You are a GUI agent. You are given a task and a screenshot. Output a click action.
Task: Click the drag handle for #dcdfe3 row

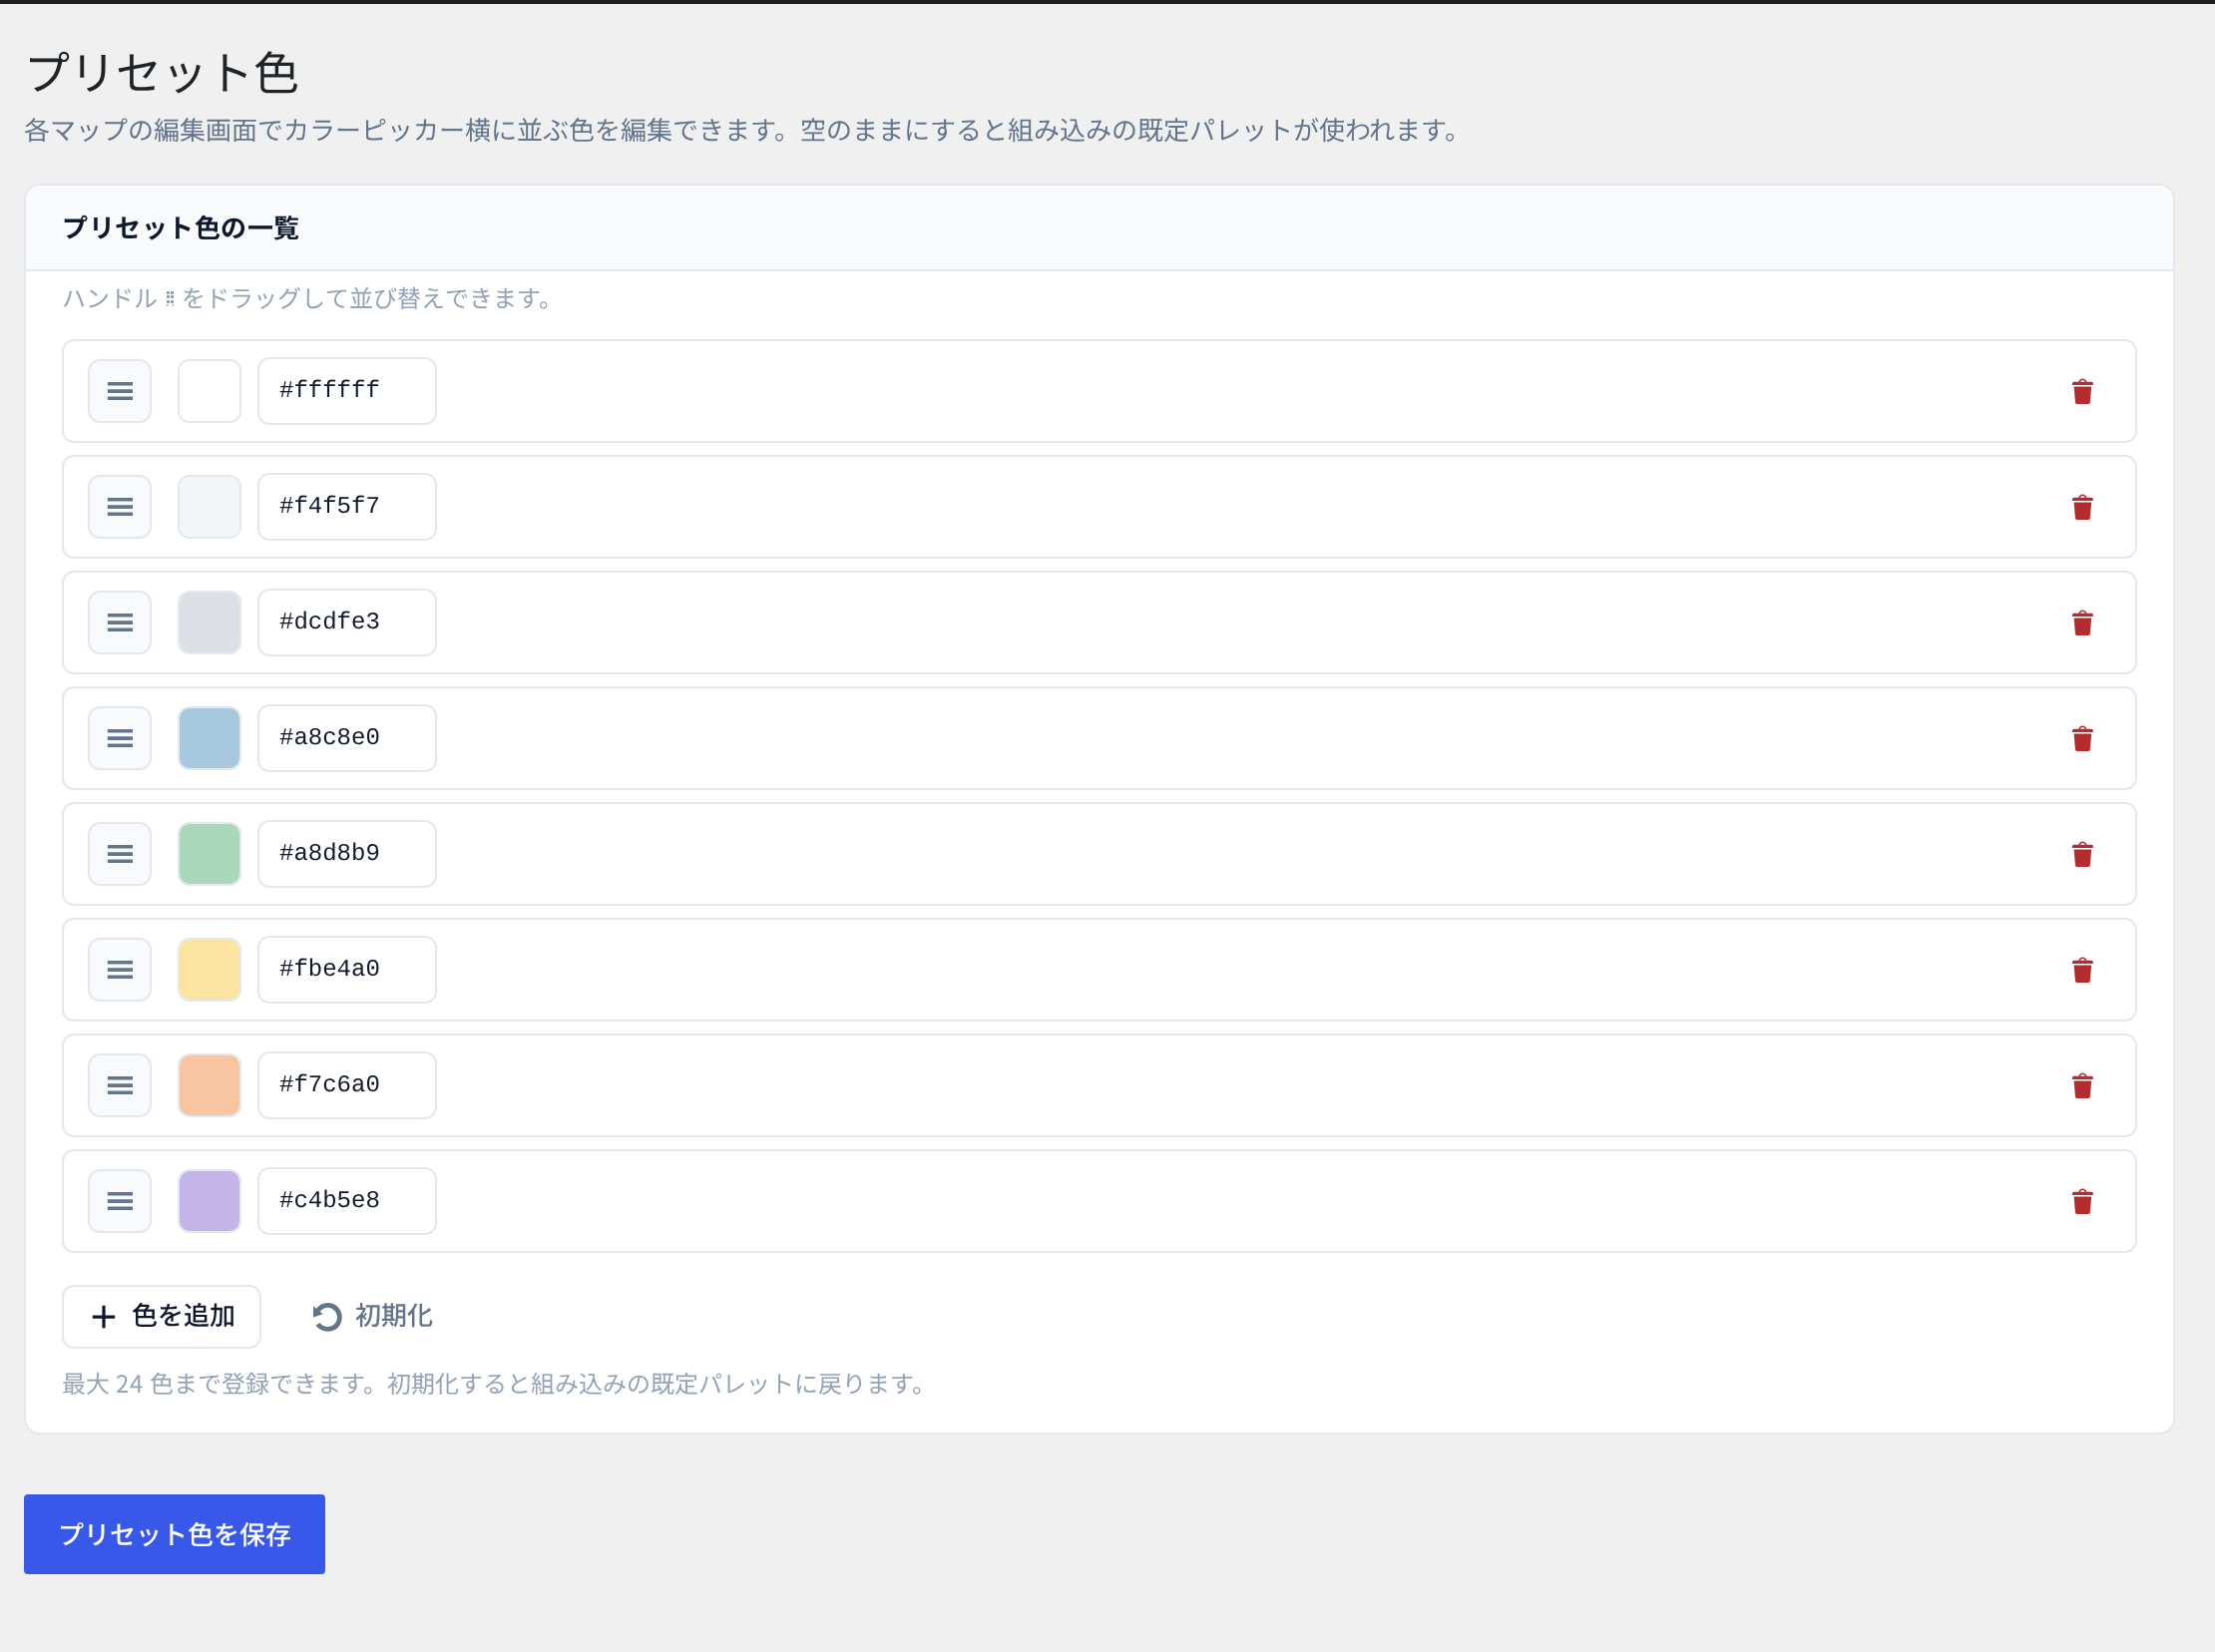coord(120,623)
